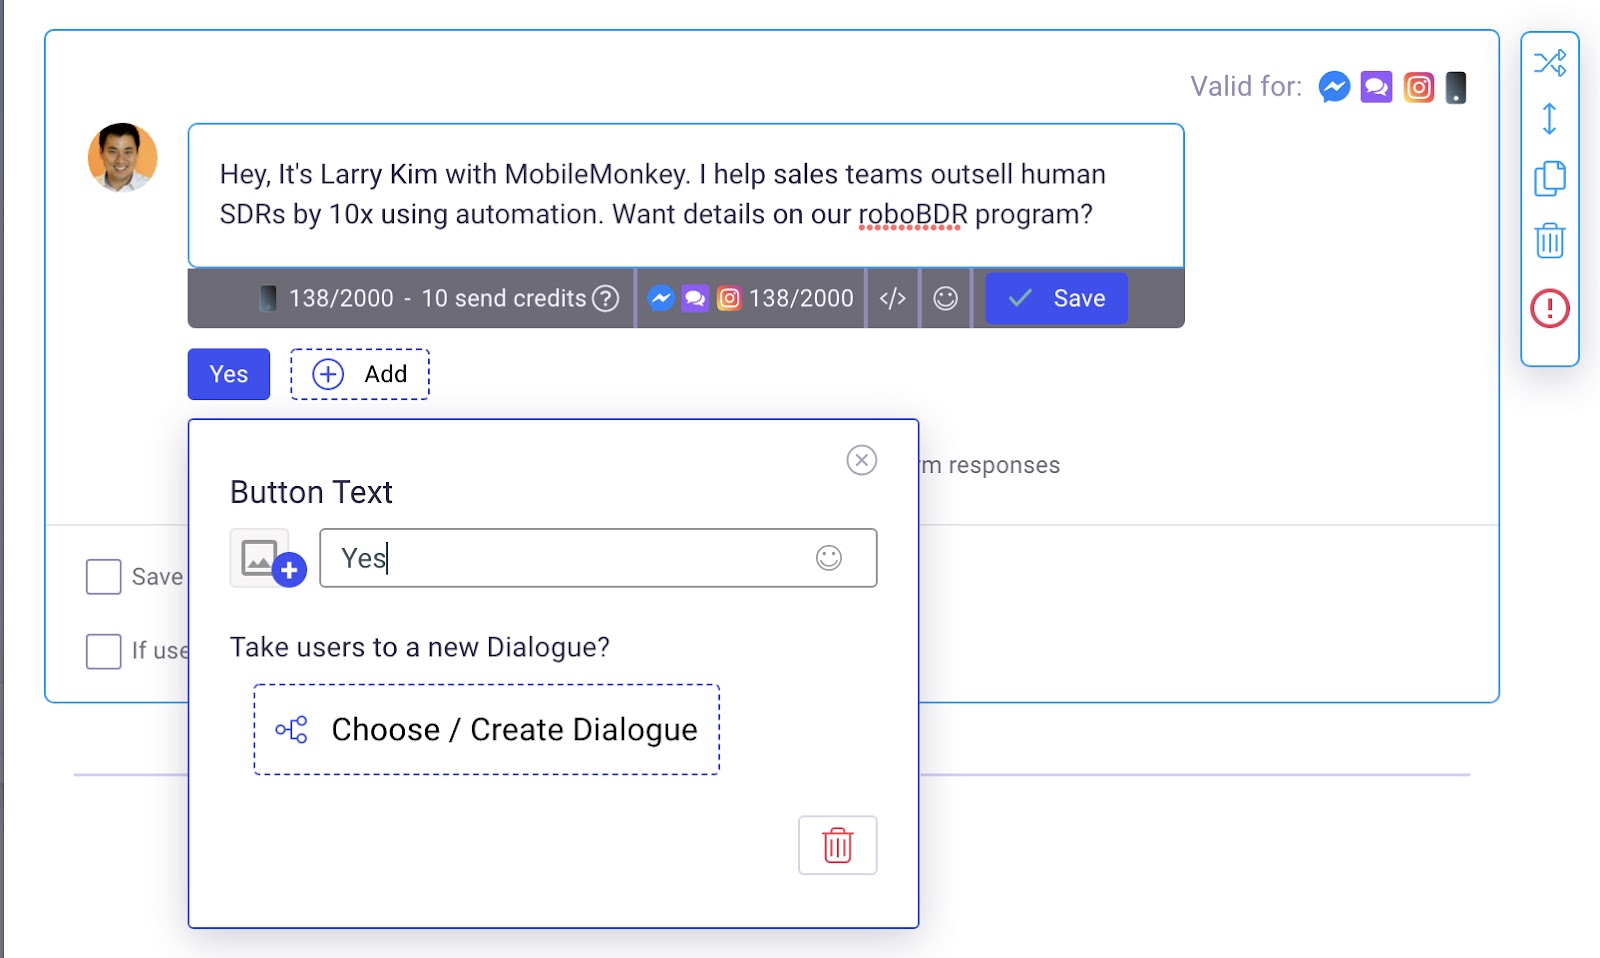The image size is (1600, 958).
Task: Click the web chat icon in message toolbar
Action: (x=695, y=298)
